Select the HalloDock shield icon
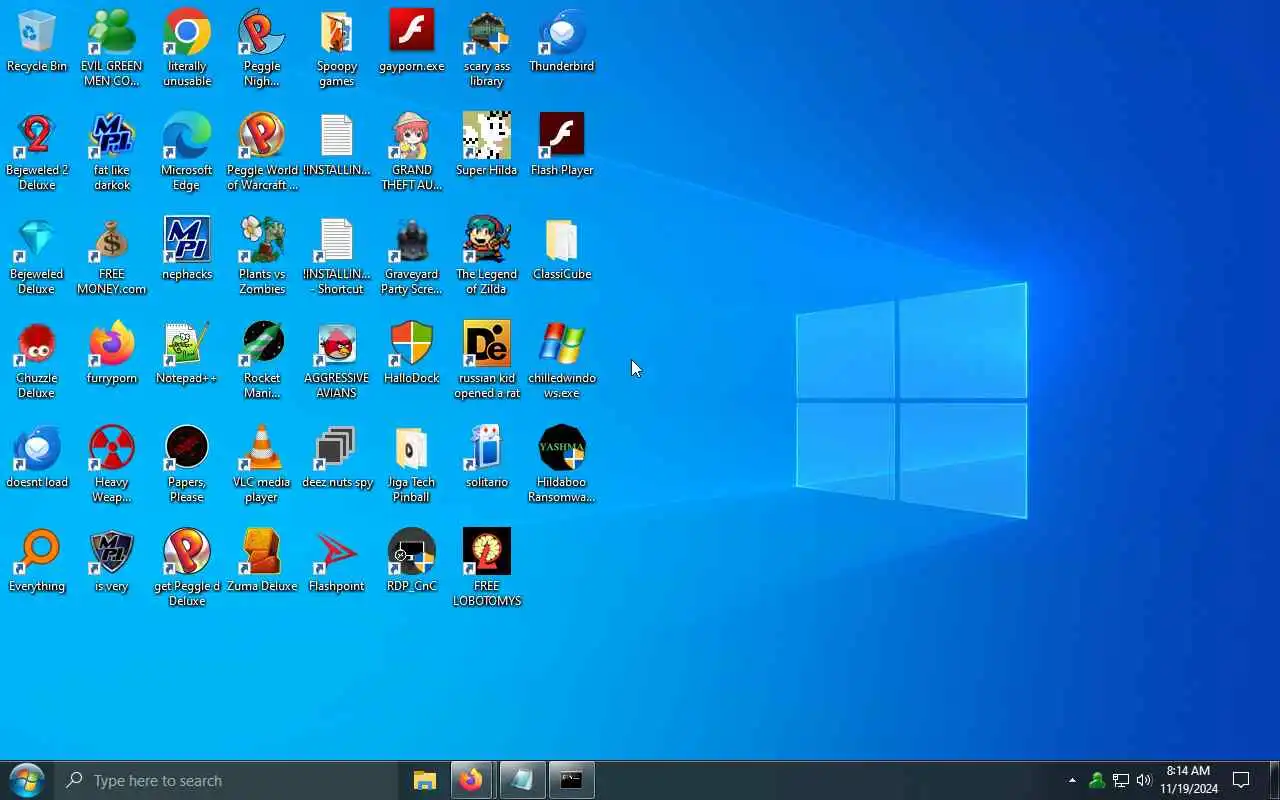Screen dimensions: 1280x800 click(x=412, y=354)
